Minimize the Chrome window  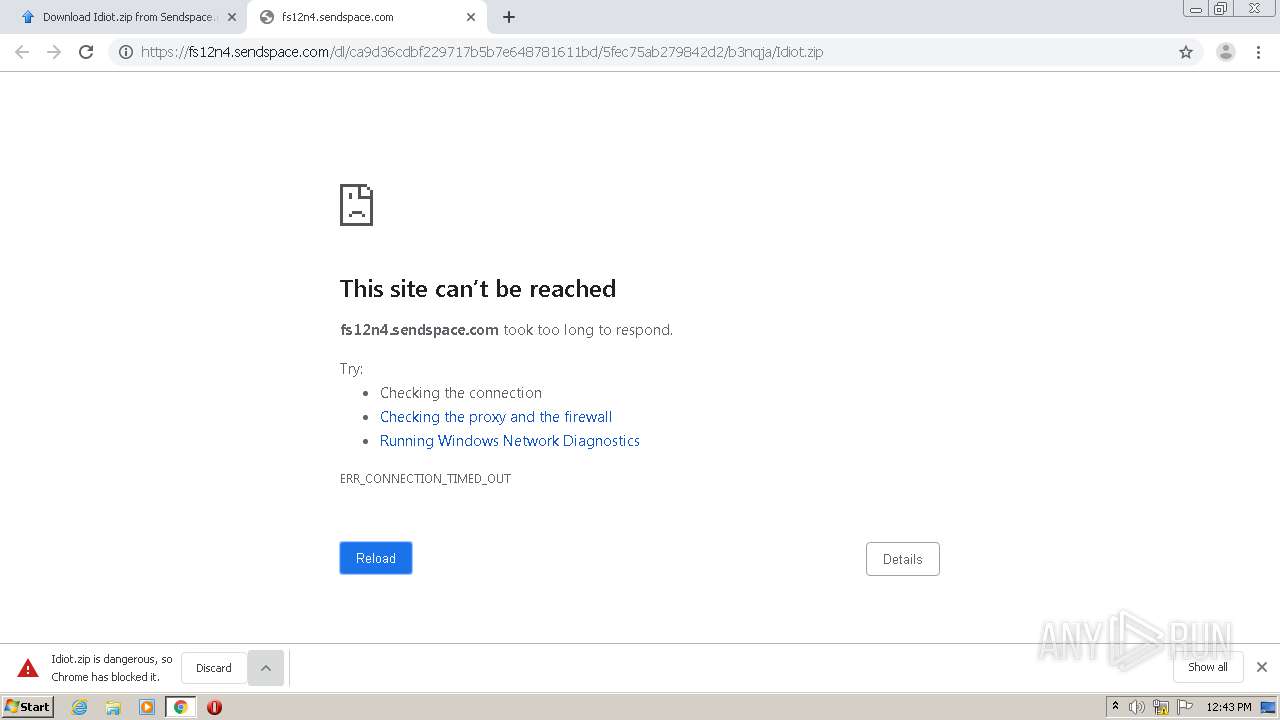[1195, 9]
